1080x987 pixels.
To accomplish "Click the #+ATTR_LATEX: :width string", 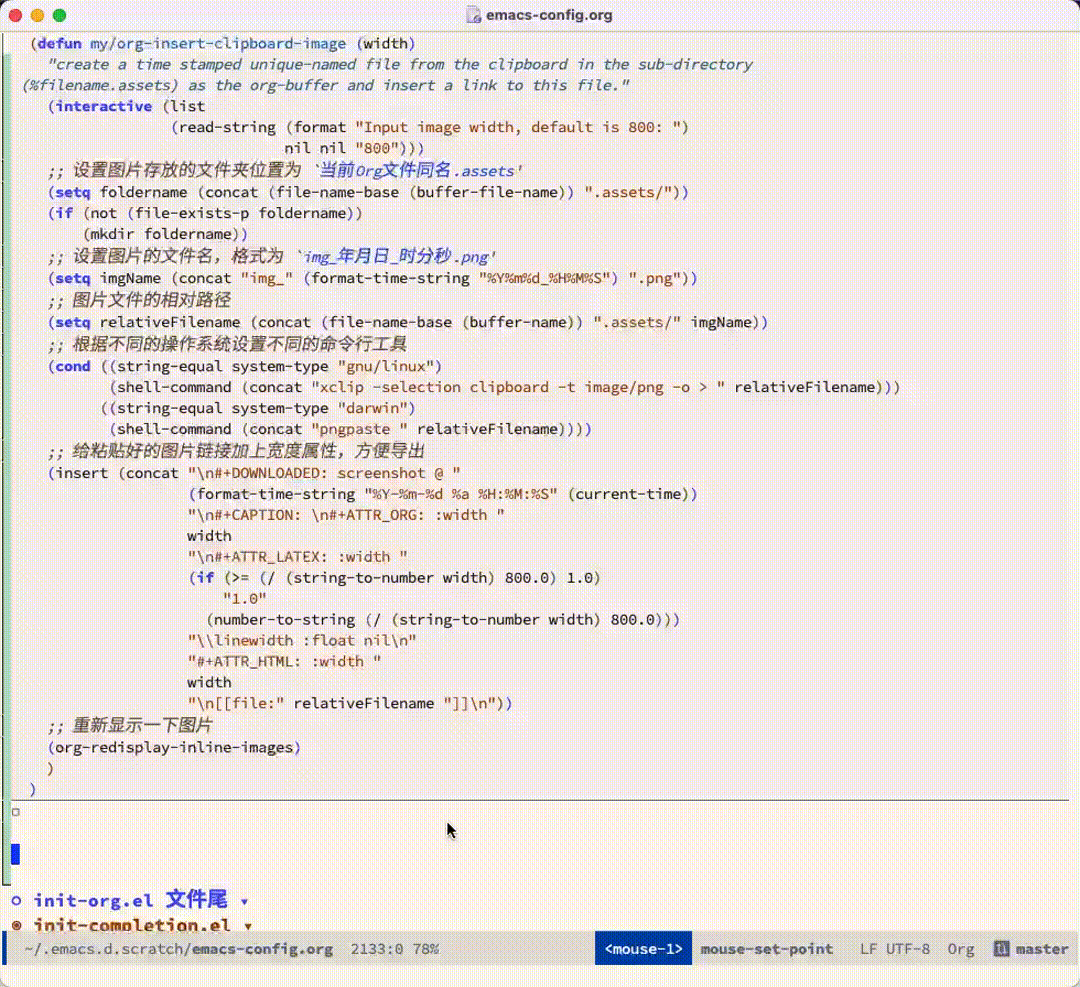I will (298, 557).
